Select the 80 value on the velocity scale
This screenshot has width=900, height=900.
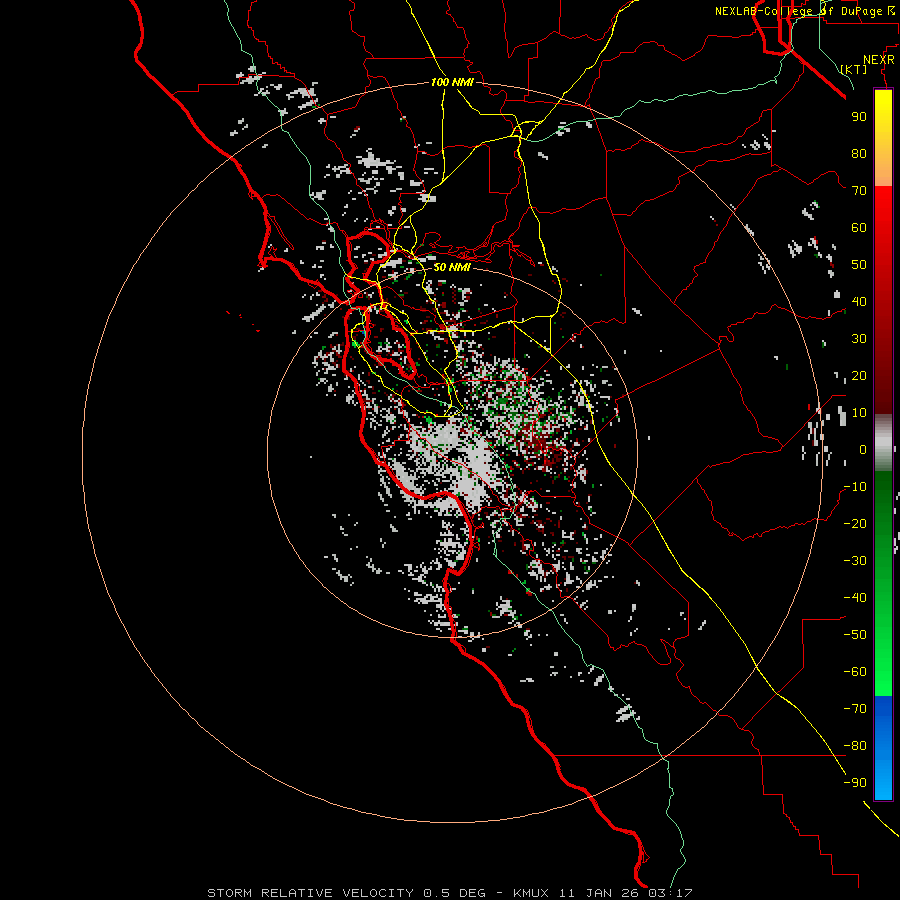(859, 153)
